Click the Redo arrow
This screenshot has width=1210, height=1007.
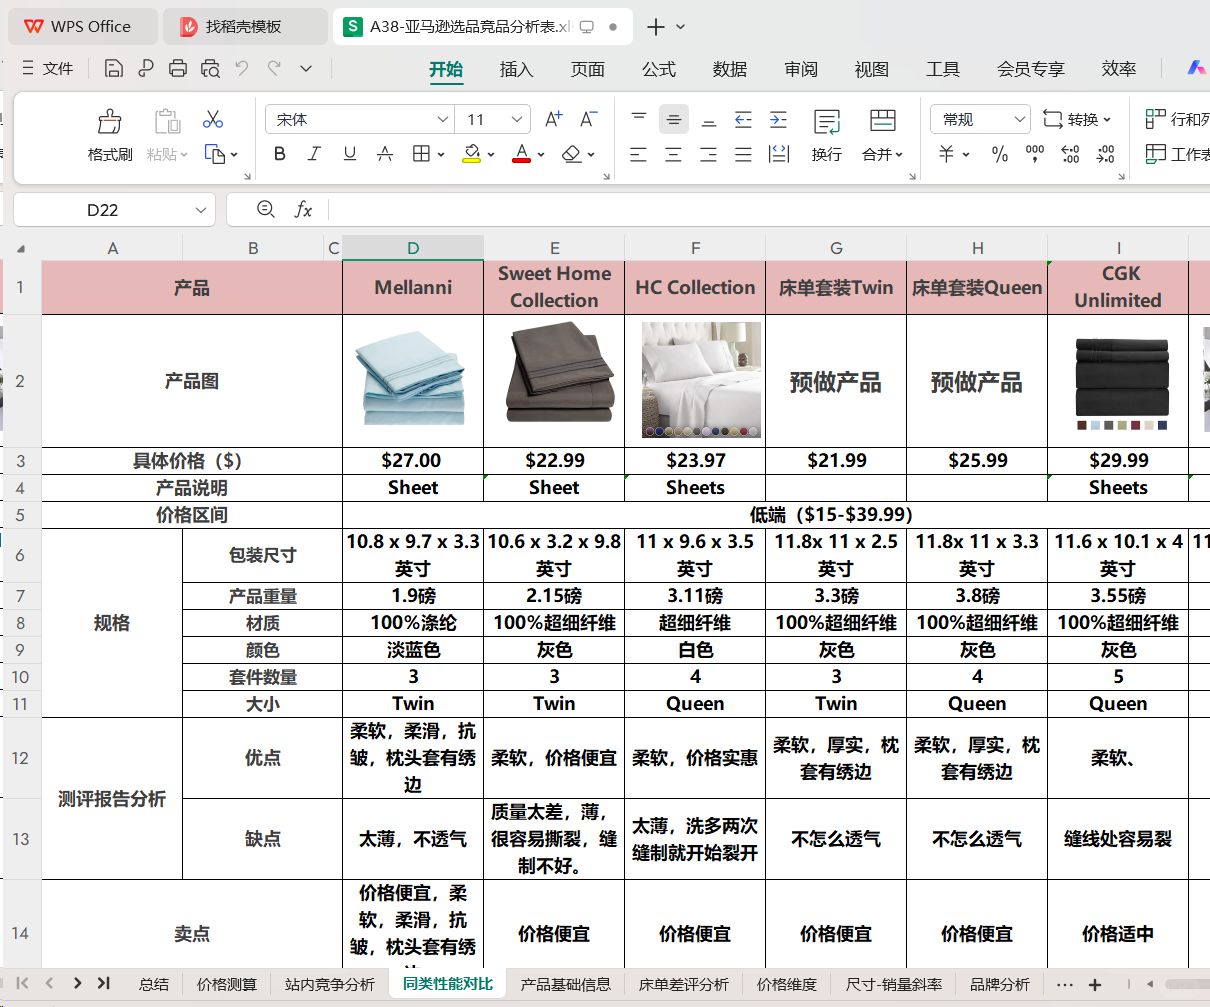coord(274,68)
